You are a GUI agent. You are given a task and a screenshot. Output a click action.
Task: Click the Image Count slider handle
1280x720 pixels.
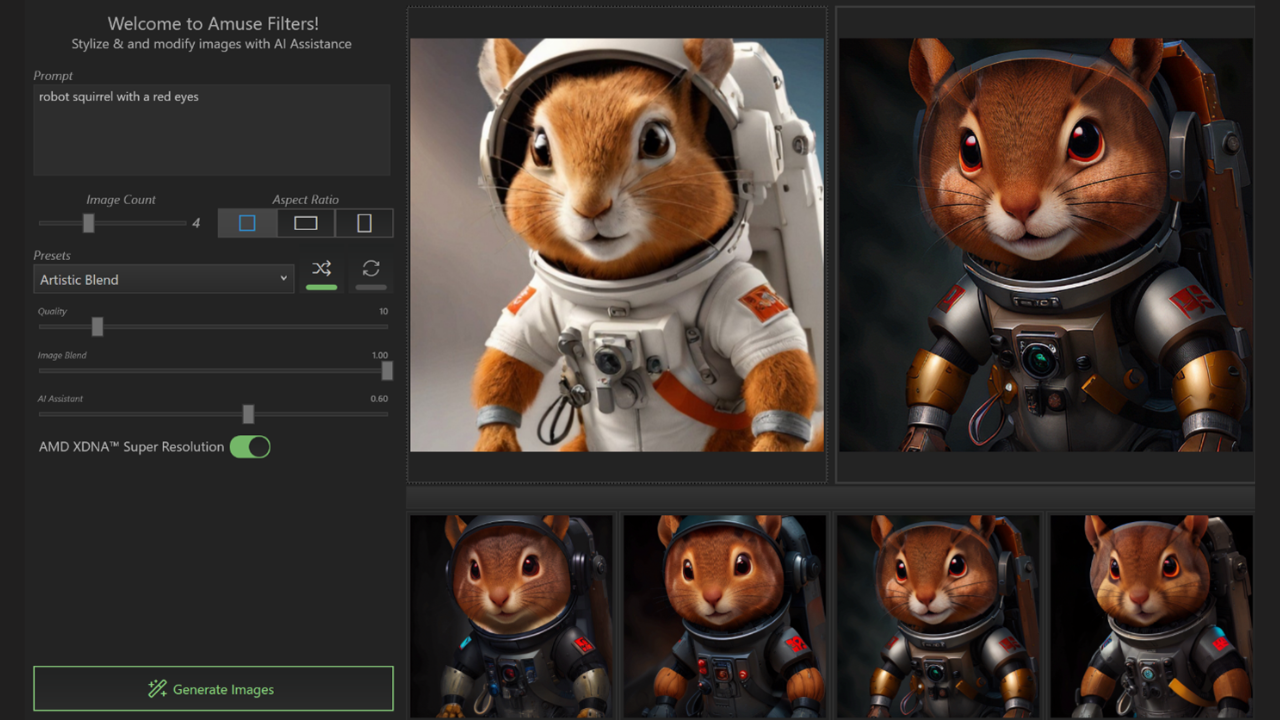(x=88, y=223)
